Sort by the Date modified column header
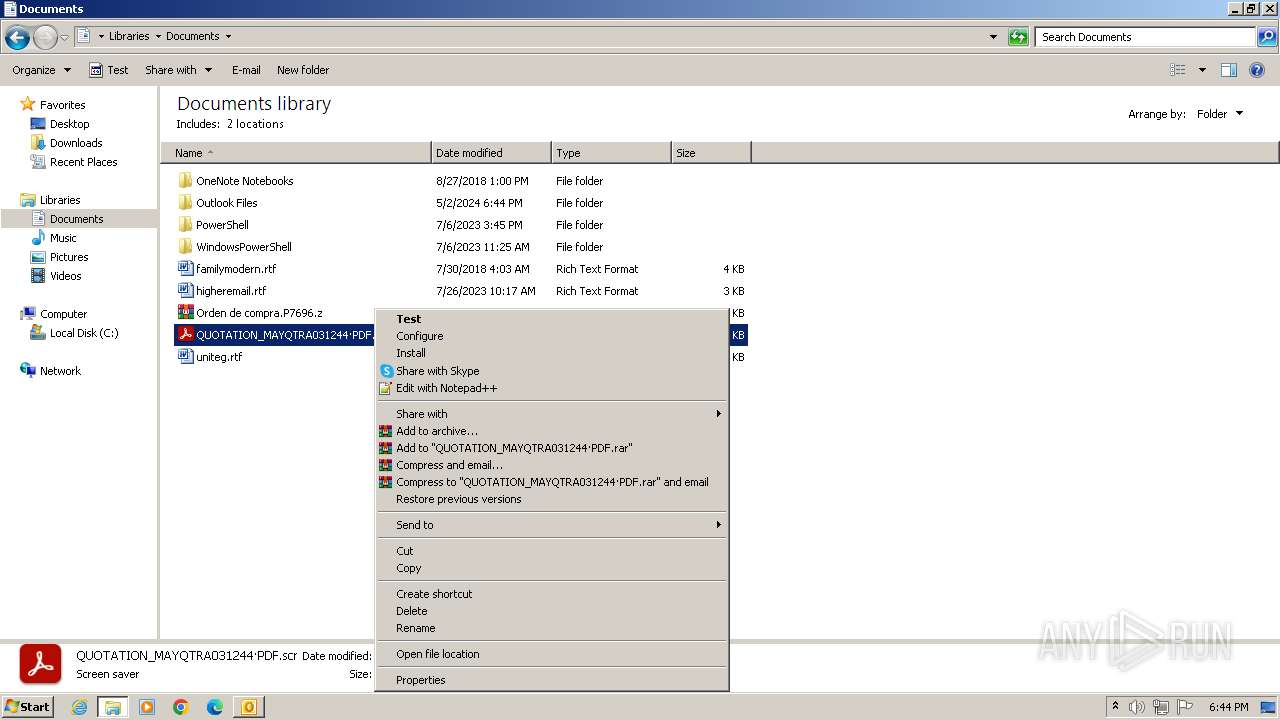The image size is (1280, 720). click(491, 153)
